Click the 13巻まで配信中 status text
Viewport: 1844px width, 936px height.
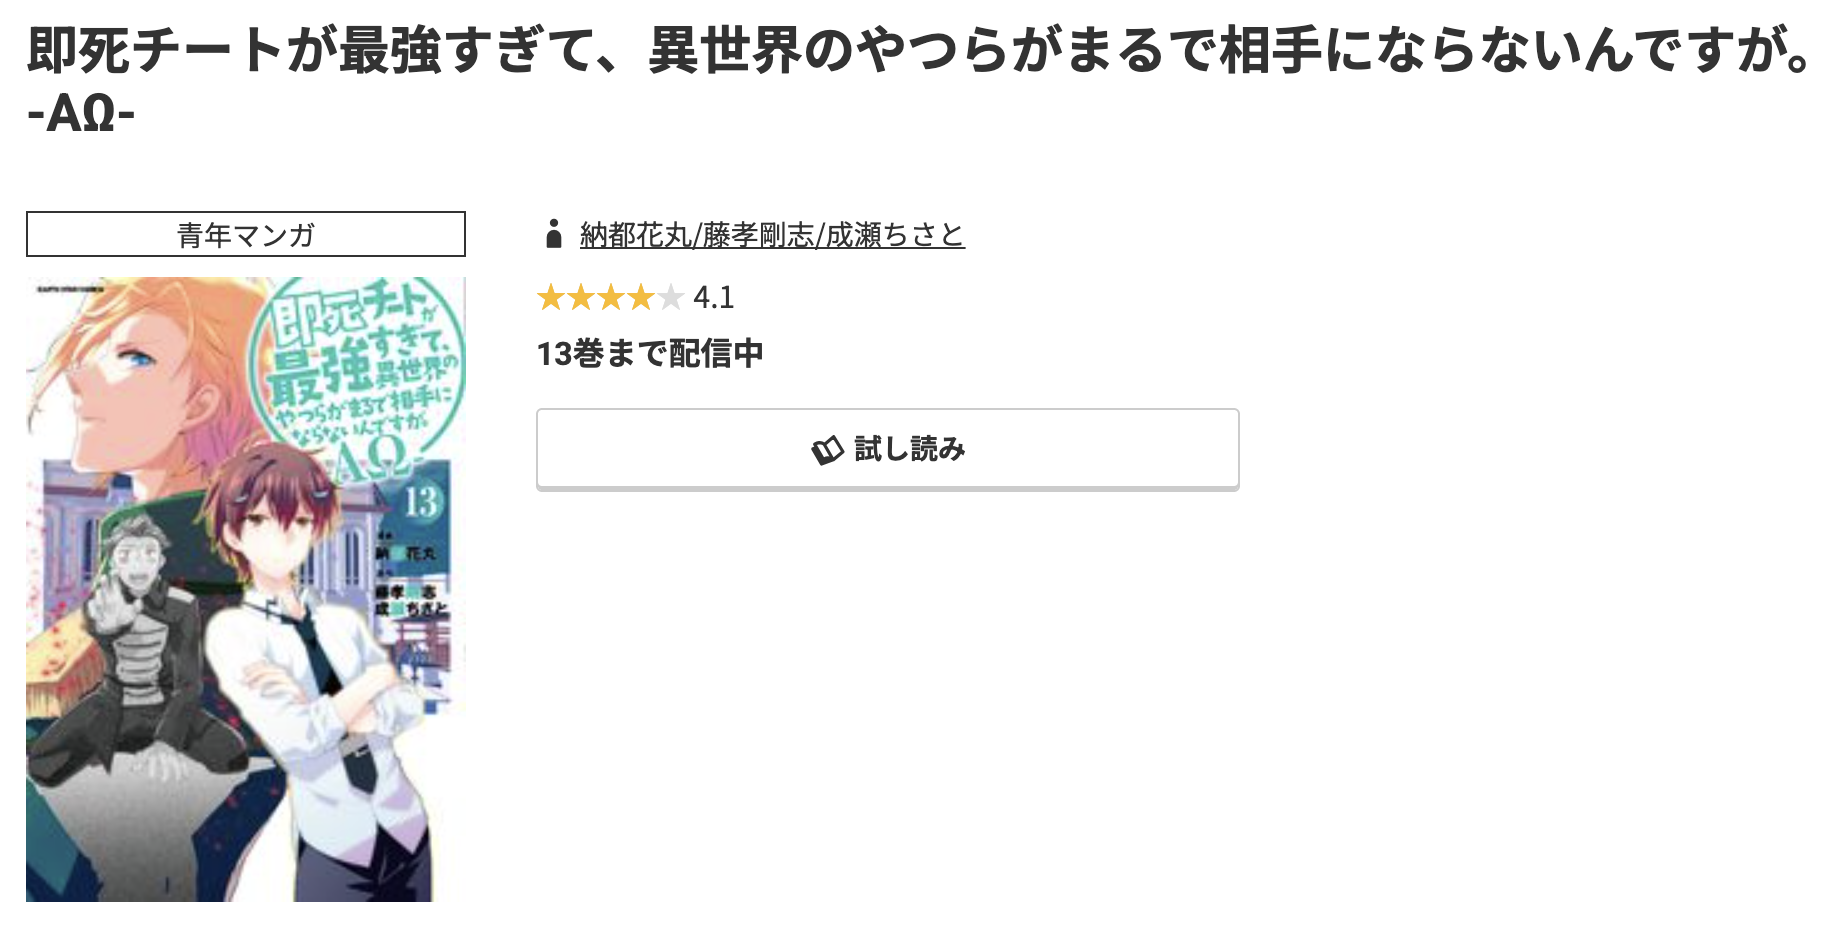pos(648,353)
